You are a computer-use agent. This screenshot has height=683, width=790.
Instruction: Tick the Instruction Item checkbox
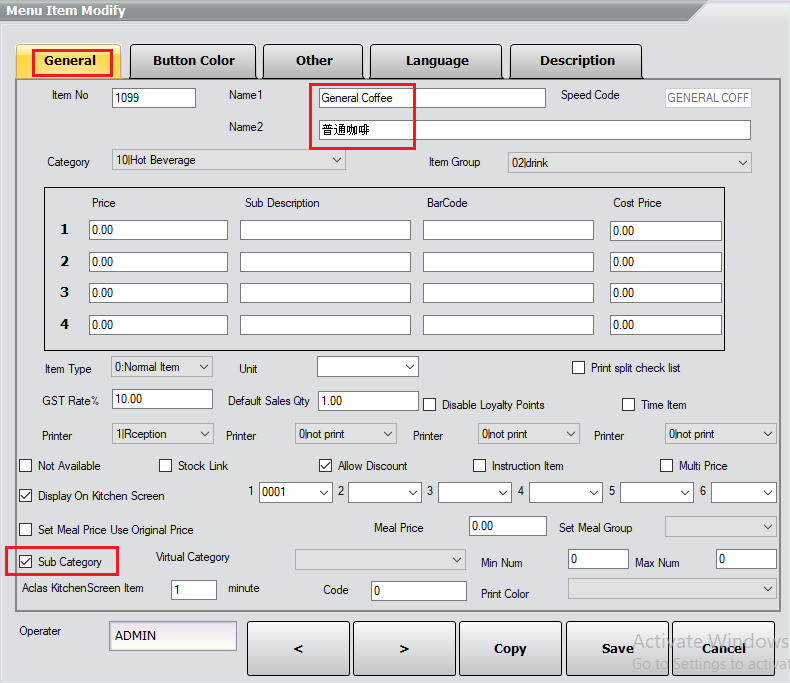coord(480,466)
